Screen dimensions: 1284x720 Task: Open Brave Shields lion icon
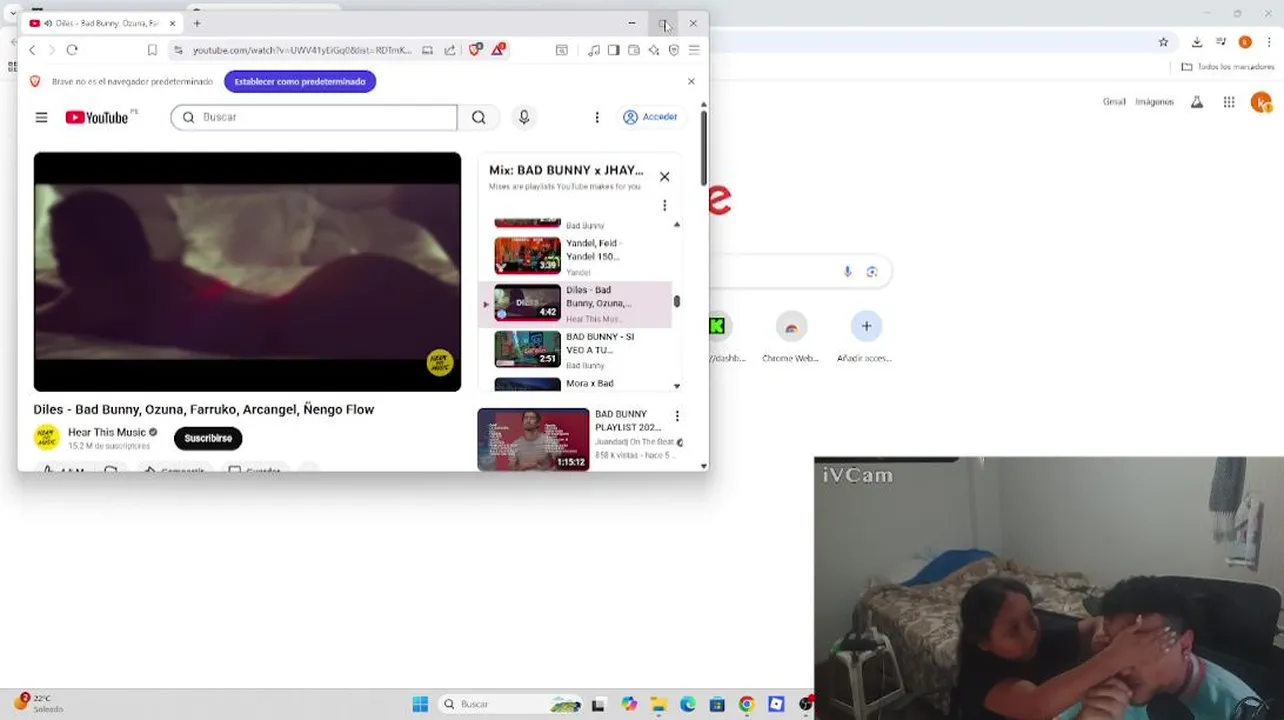(x=475, y=49)
